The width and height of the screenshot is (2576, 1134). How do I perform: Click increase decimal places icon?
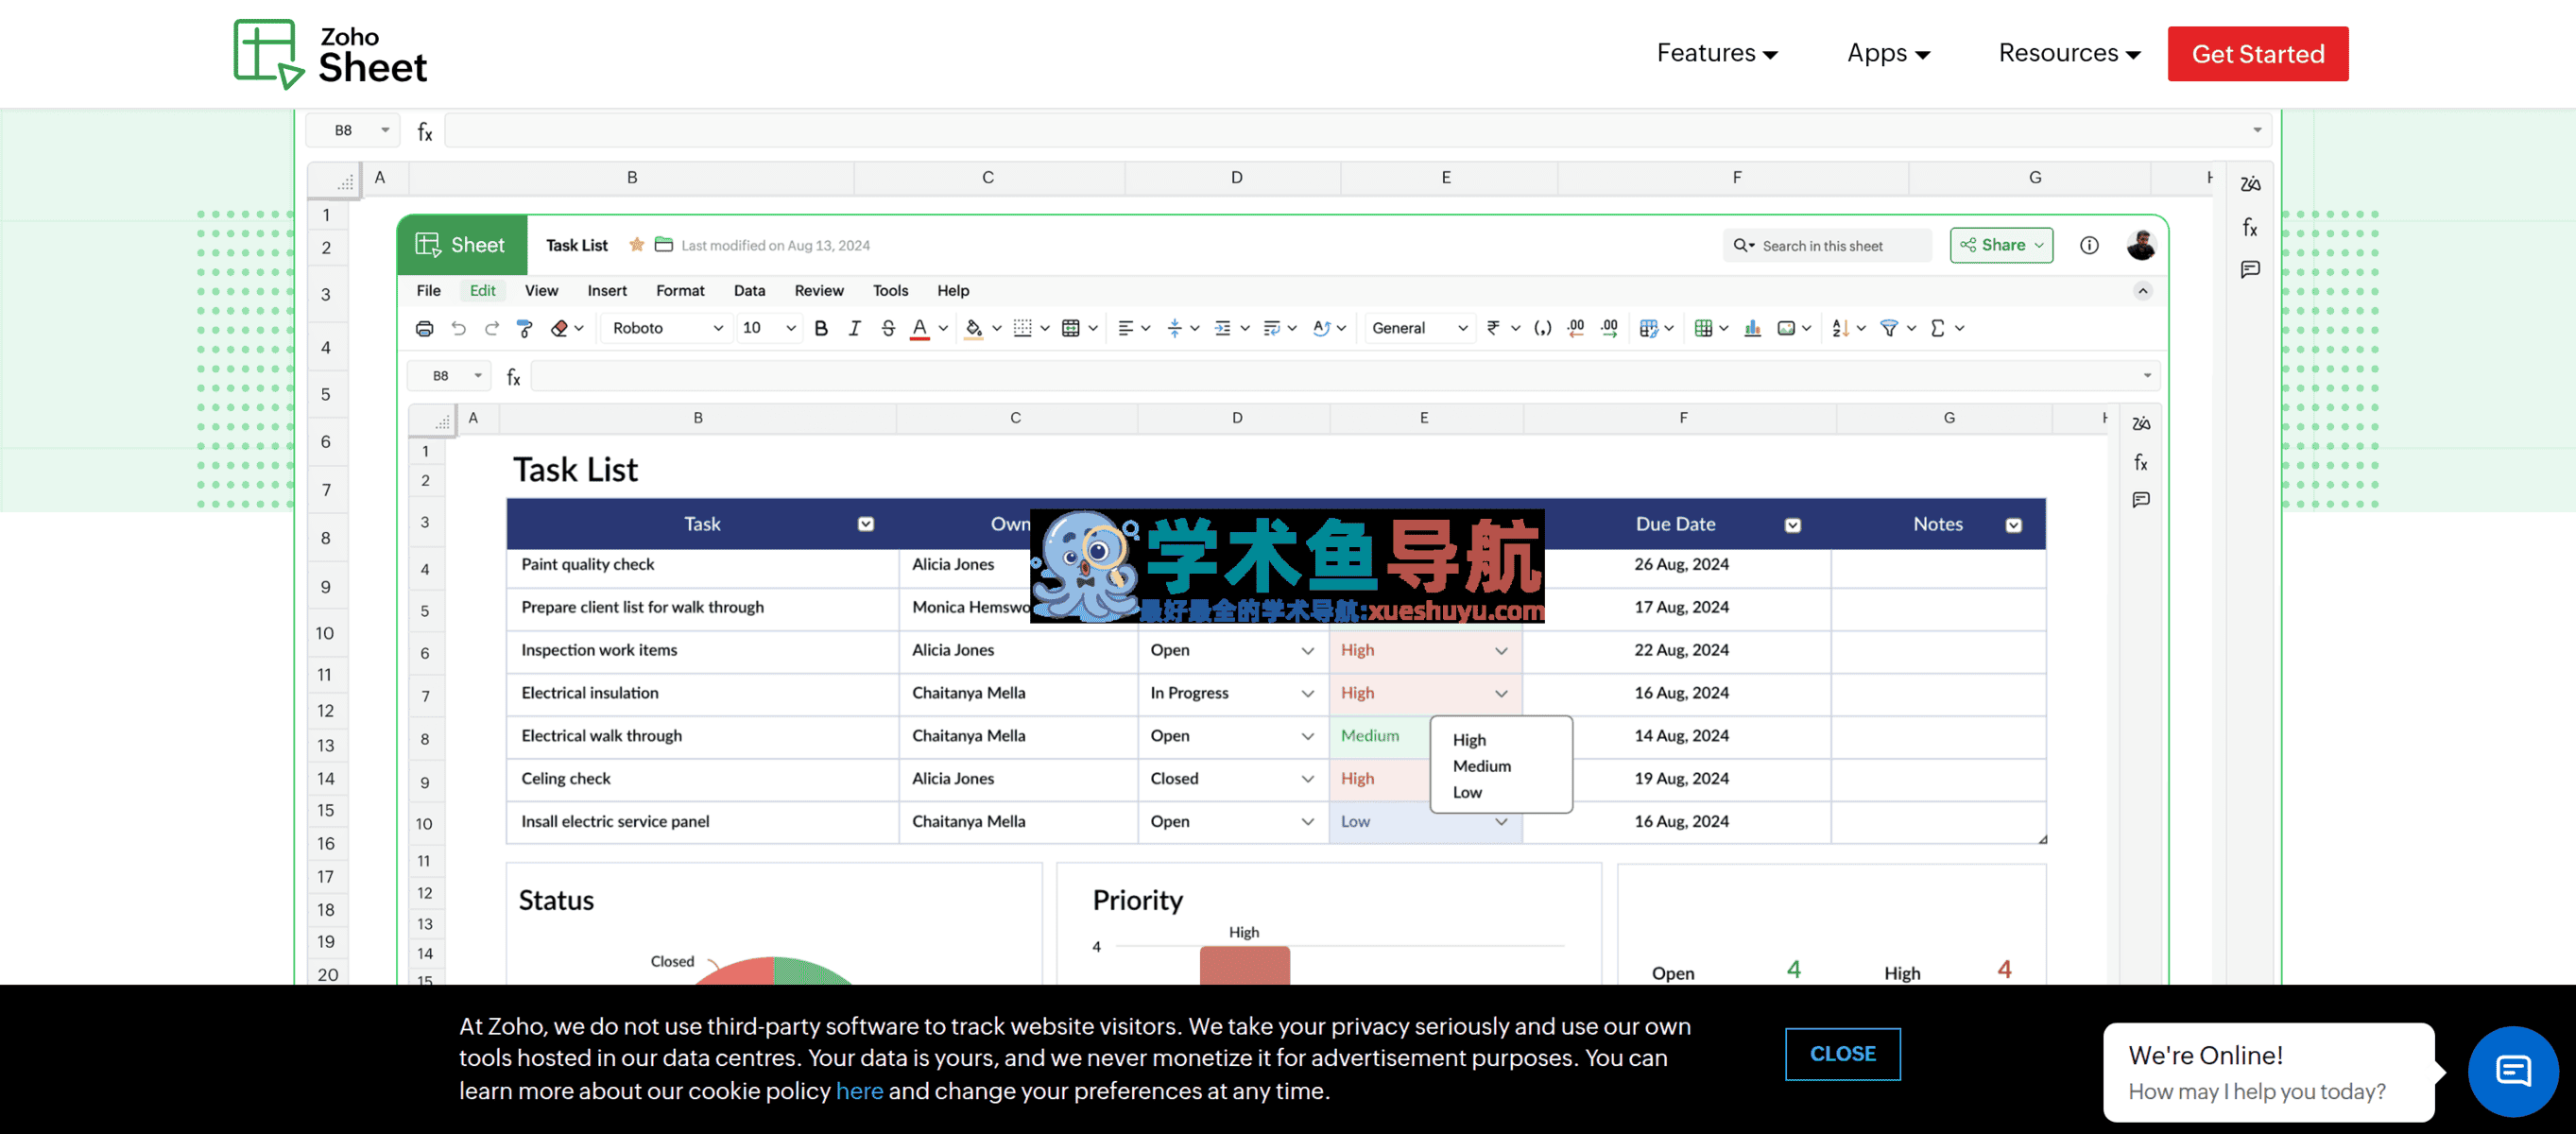pyautogui.click(x=1609, y=328)
